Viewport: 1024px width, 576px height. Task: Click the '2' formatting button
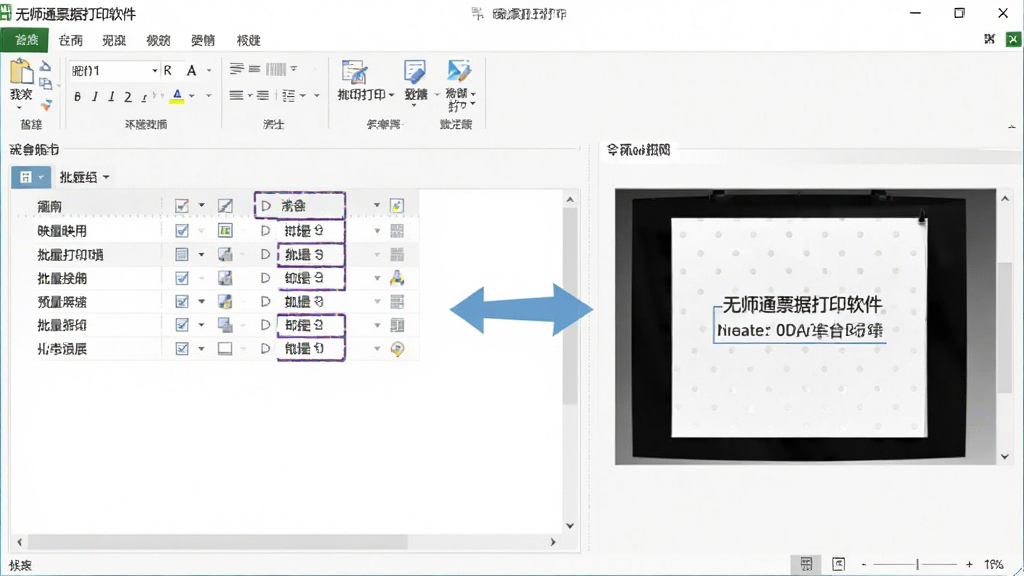[128, 97]
